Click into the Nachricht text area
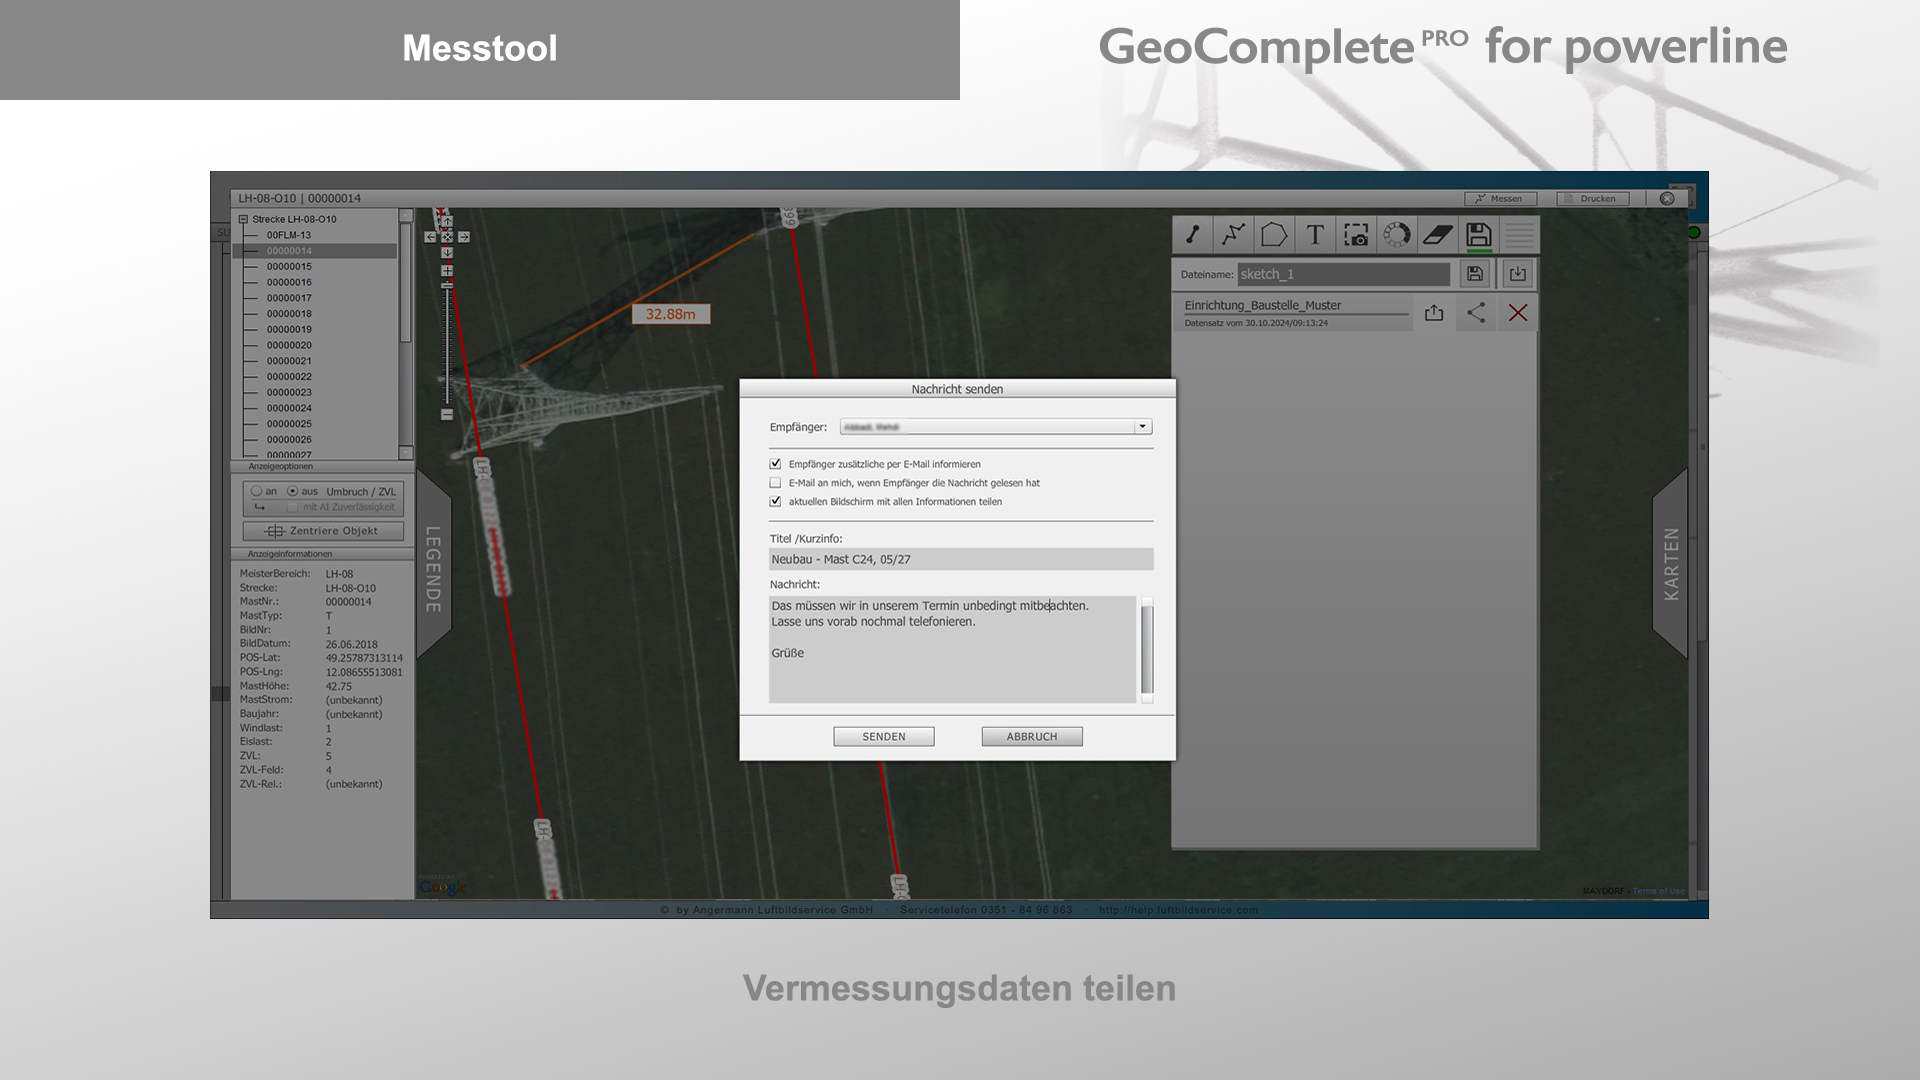Viewport: 1920px width, 1080px height. pyautogui.click(x=952, y=650)
